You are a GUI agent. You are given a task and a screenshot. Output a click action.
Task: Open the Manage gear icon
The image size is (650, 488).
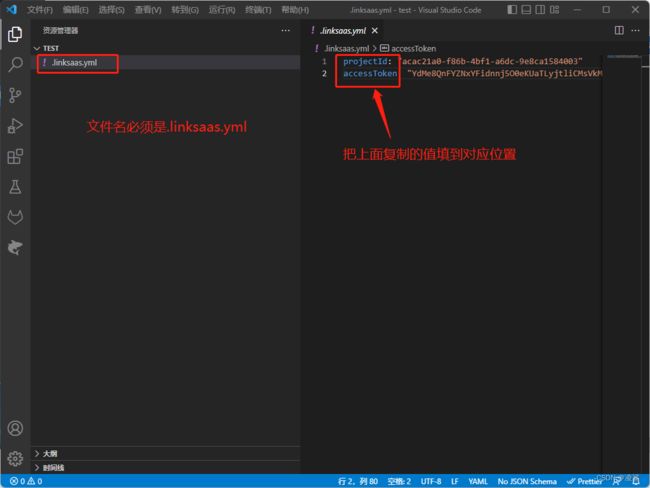(15, 459)
